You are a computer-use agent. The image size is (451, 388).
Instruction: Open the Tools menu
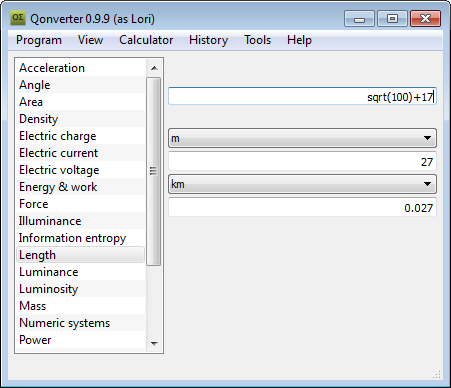point(257,40)
